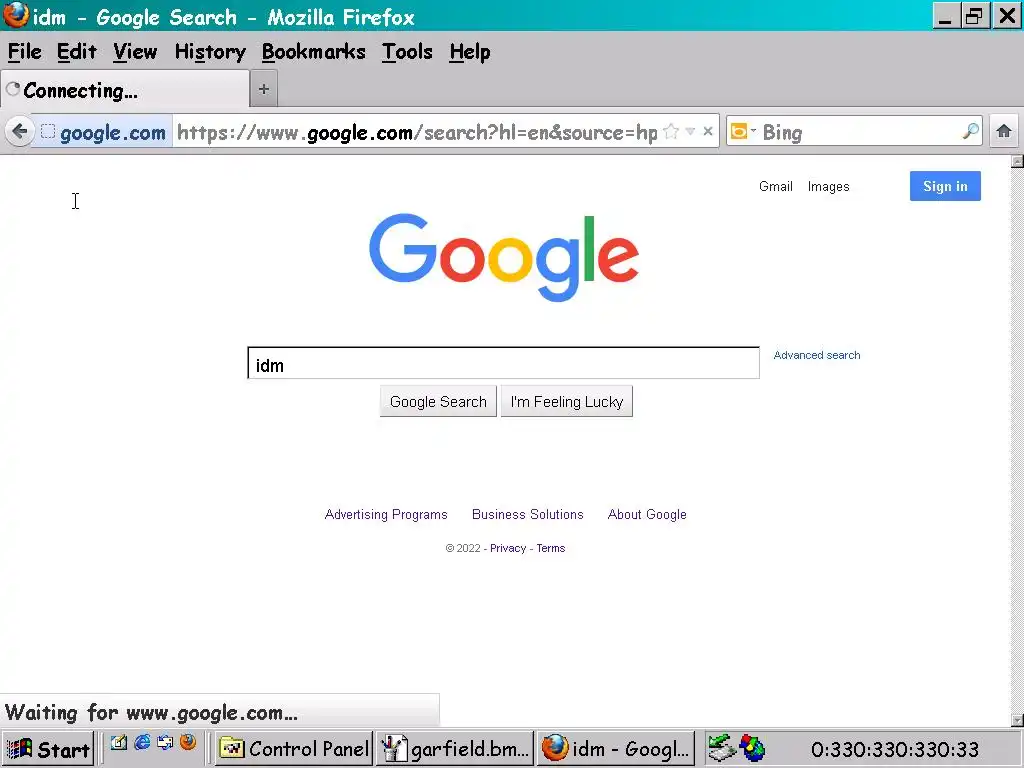1024x768 pixels.
Task: Bookmark this page with the star icon
Action: coord(671,132)
